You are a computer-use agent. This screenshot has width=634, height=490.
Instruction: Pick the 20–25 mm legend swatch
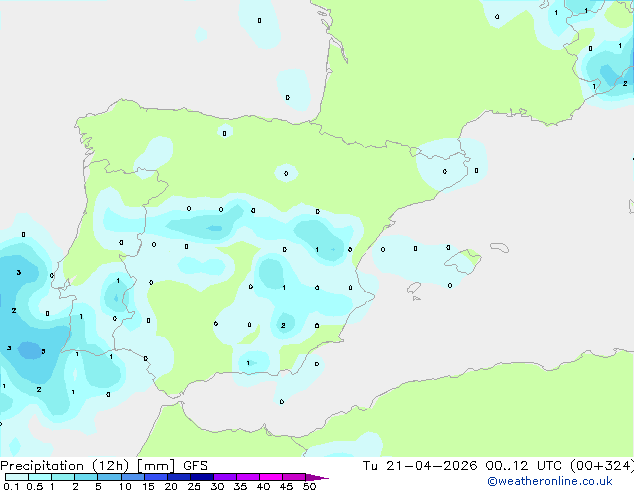point(179,477)
